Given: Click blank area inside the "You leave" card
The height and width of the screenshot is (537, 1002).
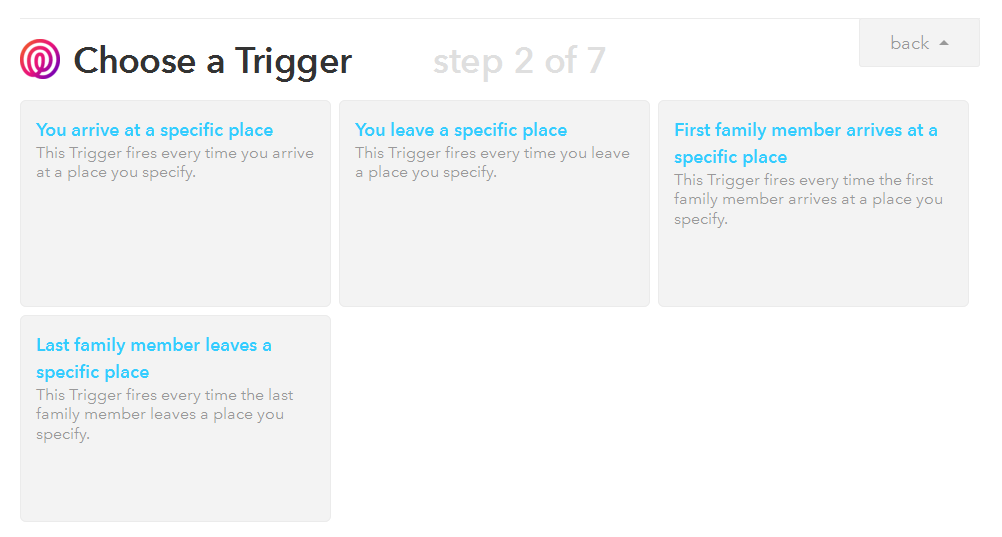Looking at the screenshot, I should click(x=494, y=250).
